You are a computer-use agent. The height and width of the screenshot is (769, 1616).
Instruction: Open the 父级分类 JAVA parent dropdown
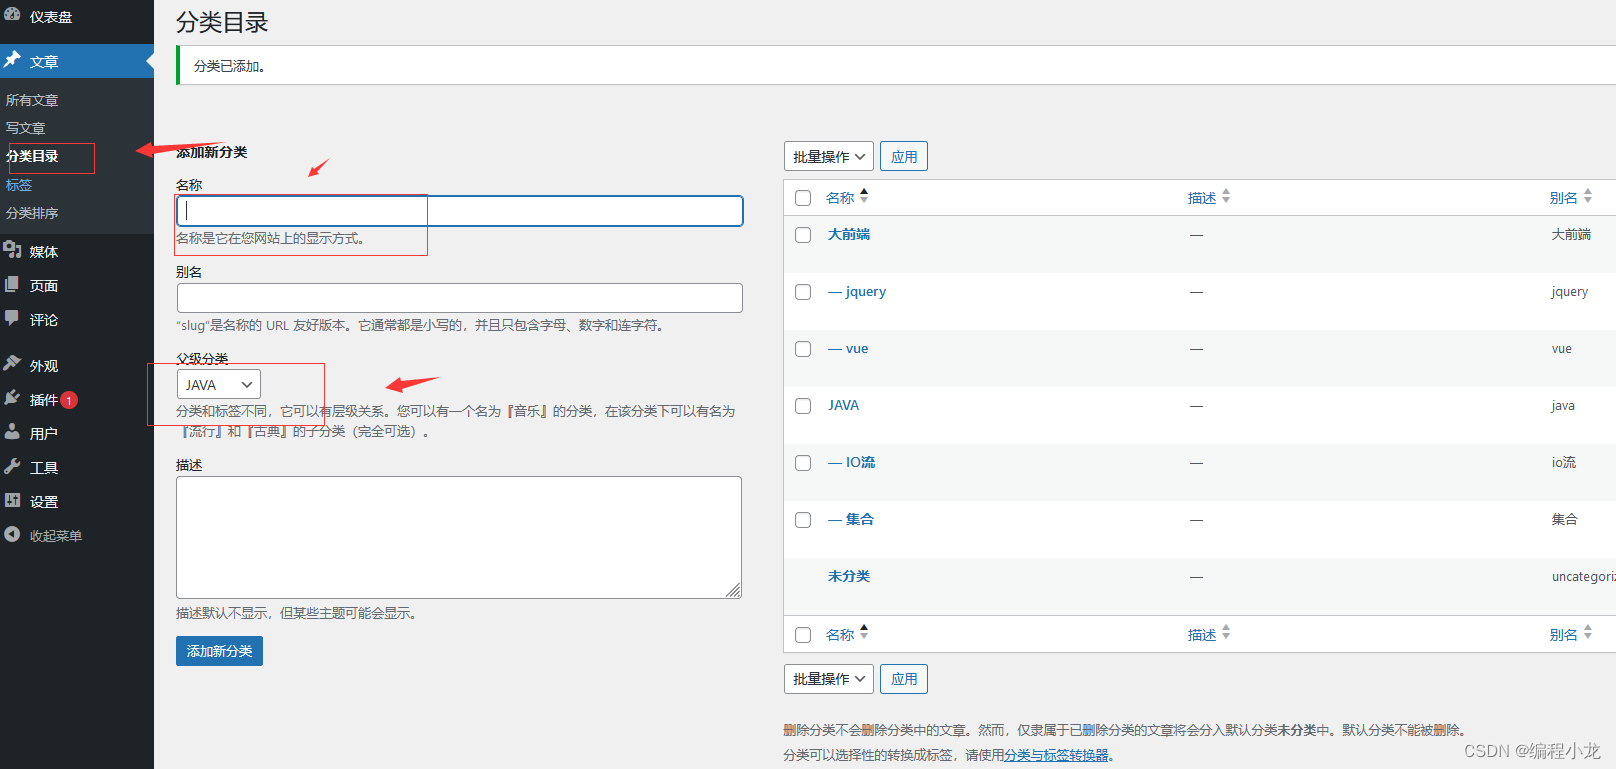[x=219, y=384]
